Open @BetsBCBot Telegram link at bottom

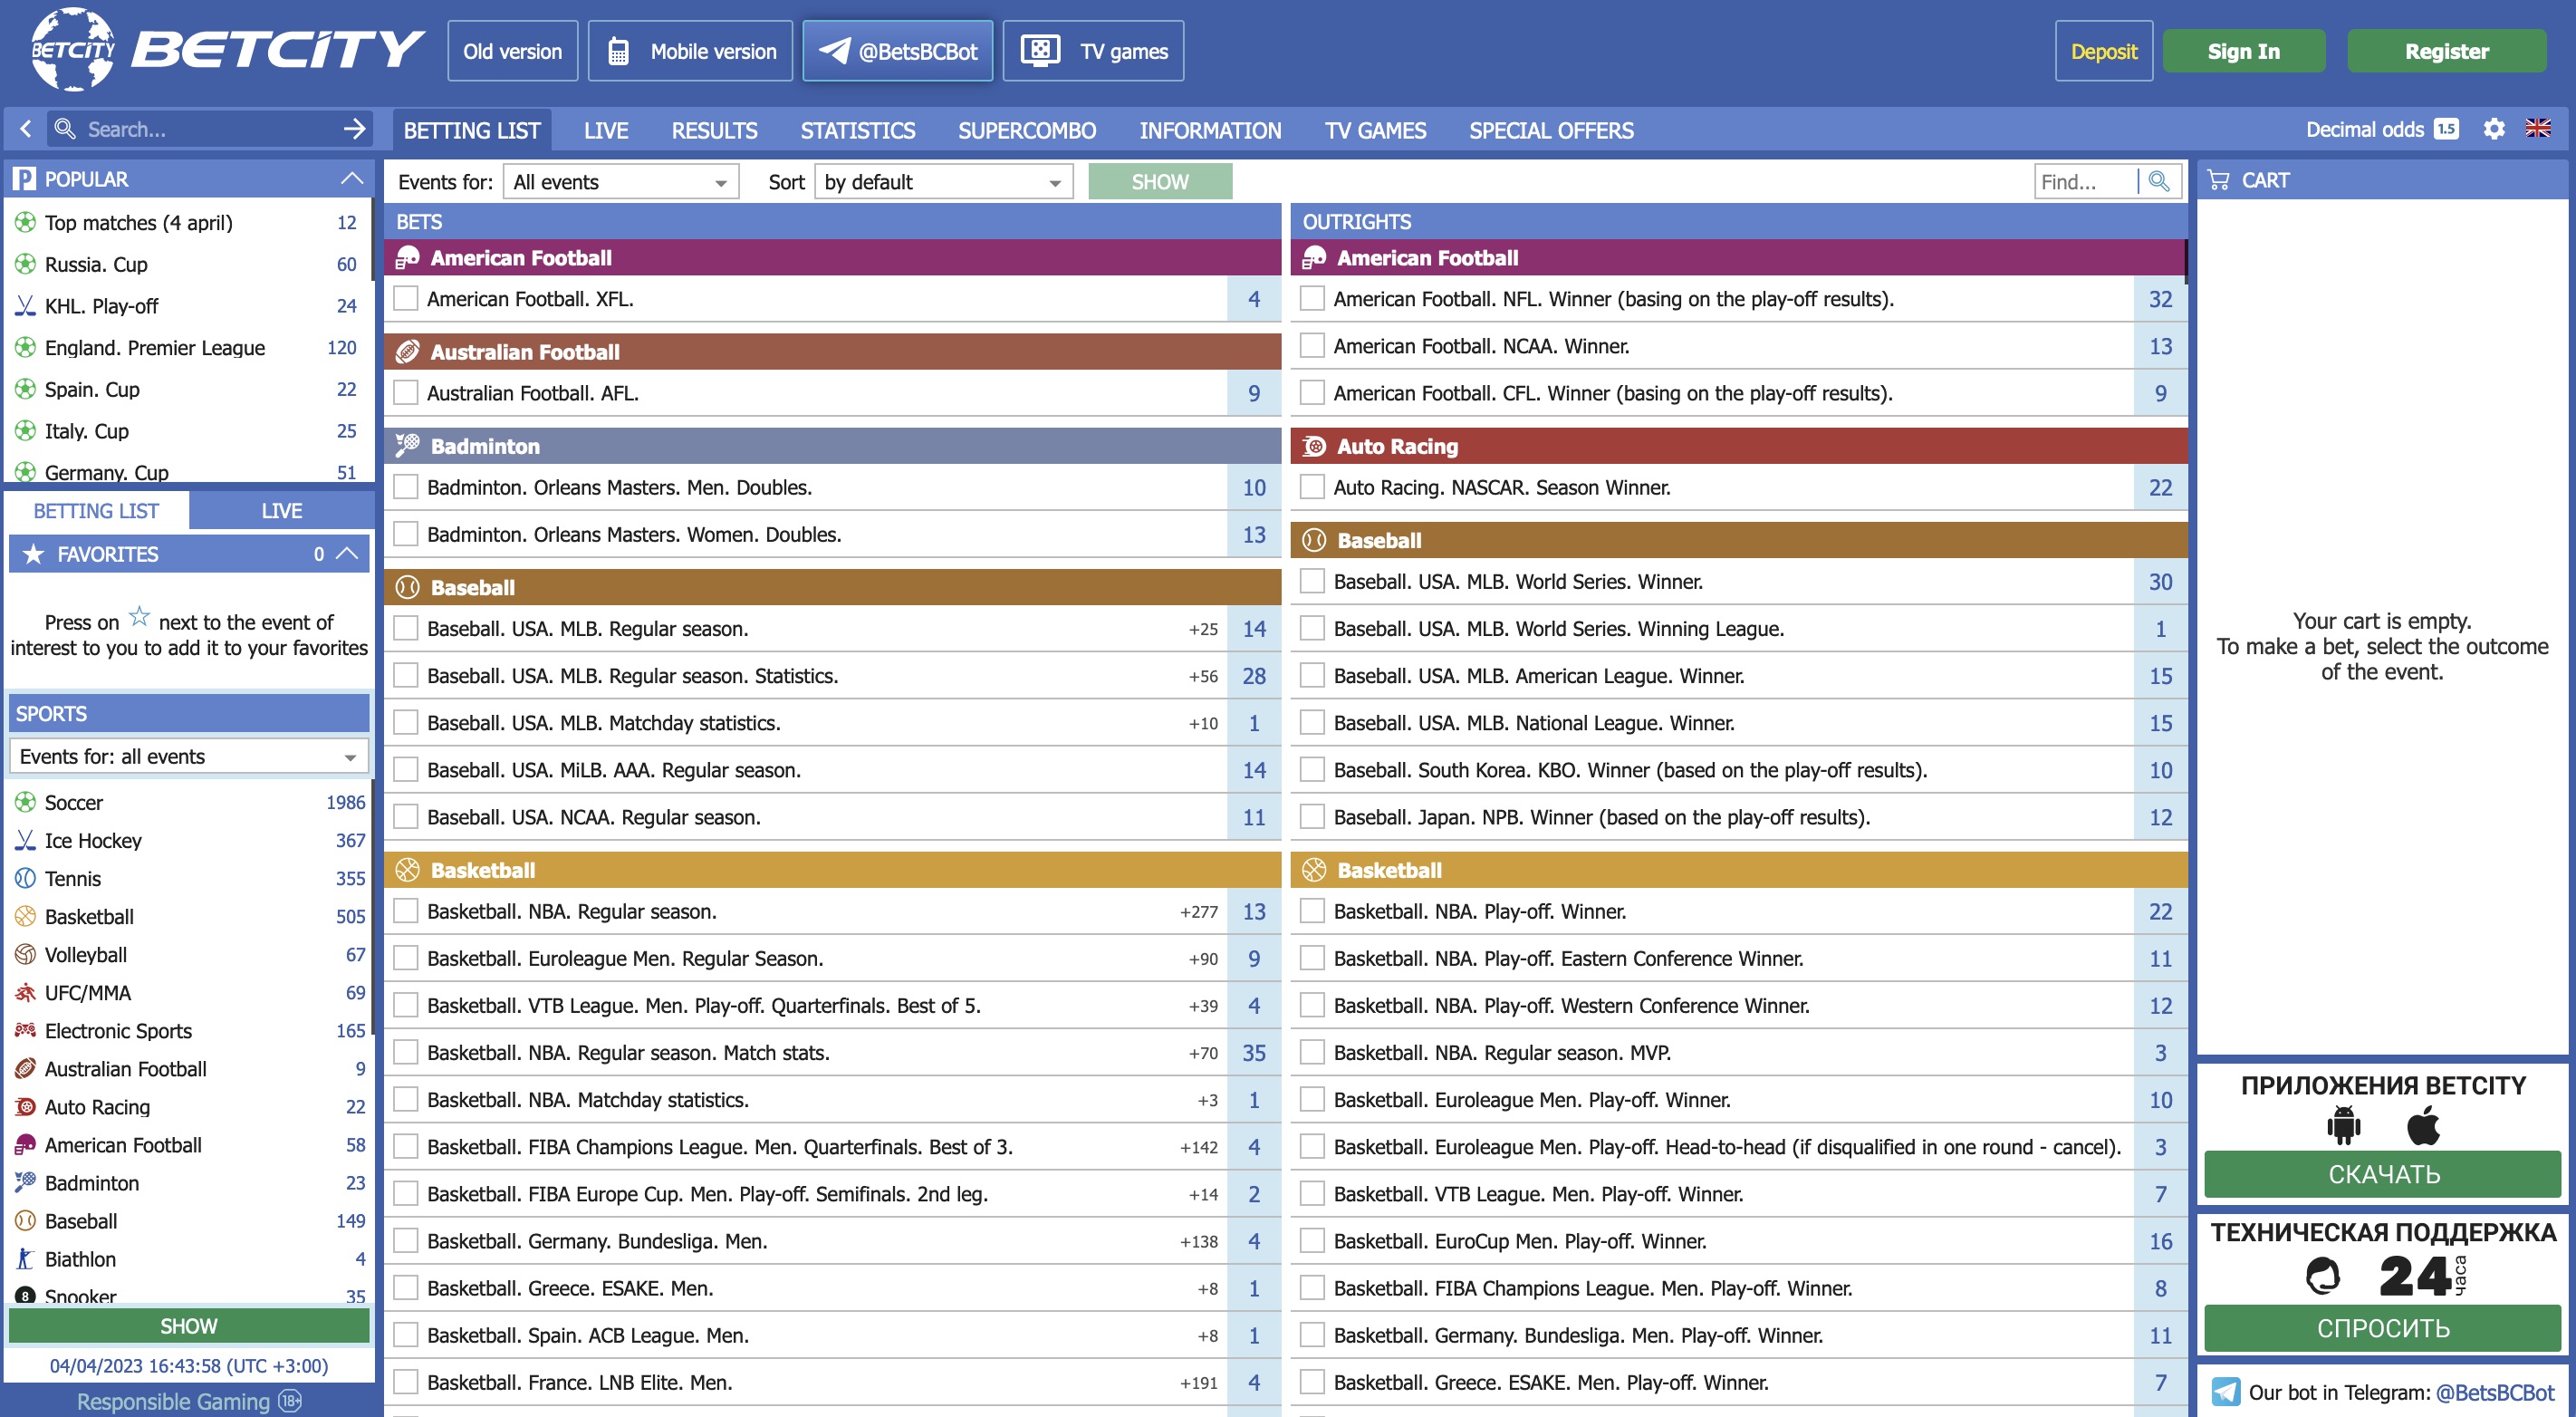pos(2494,1392)
